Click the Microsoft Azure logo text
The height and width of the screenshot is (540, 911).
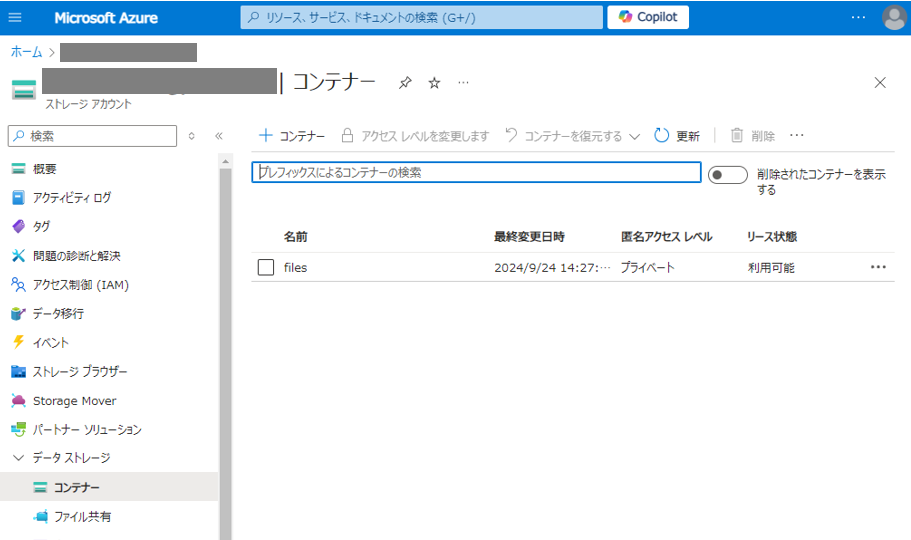106,18
